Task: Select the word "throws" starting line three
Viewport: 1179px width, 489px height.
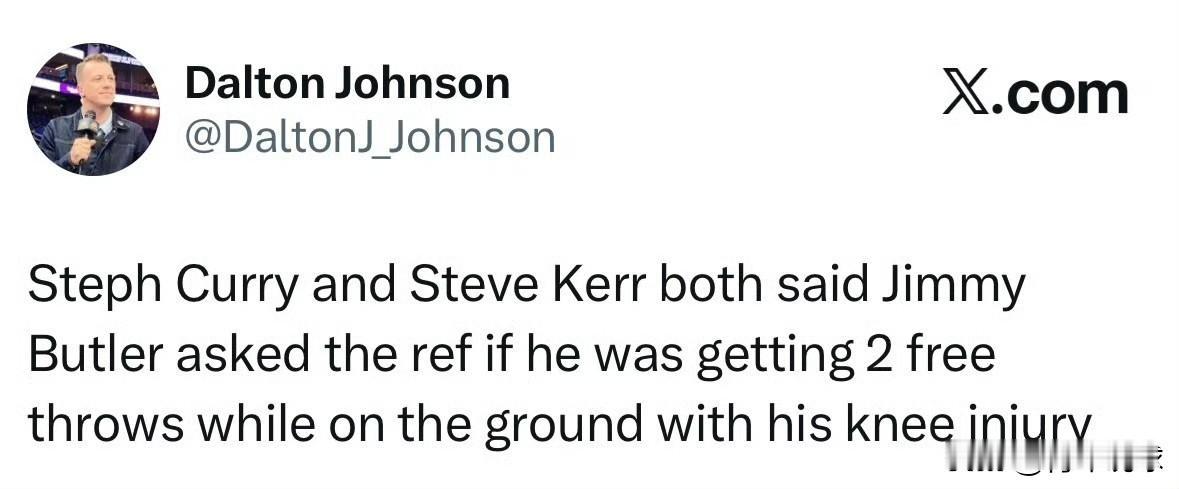Action: click(x=106, y=423)
